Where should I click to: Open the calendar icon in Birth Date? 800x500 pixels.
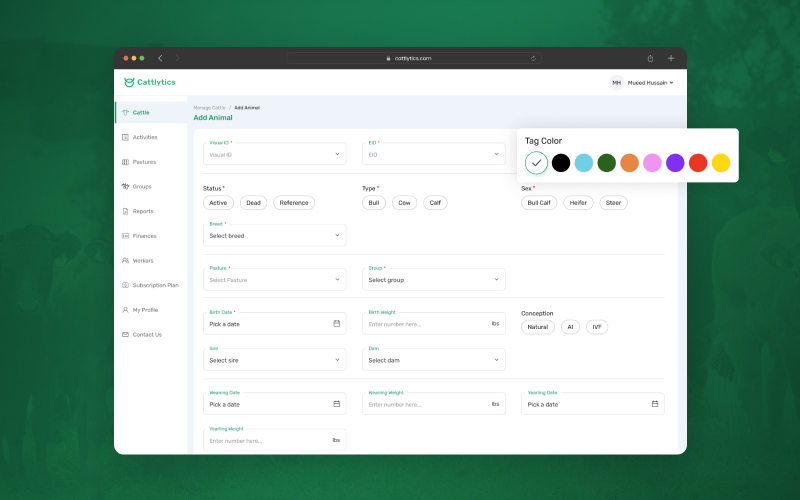[336, 323]
